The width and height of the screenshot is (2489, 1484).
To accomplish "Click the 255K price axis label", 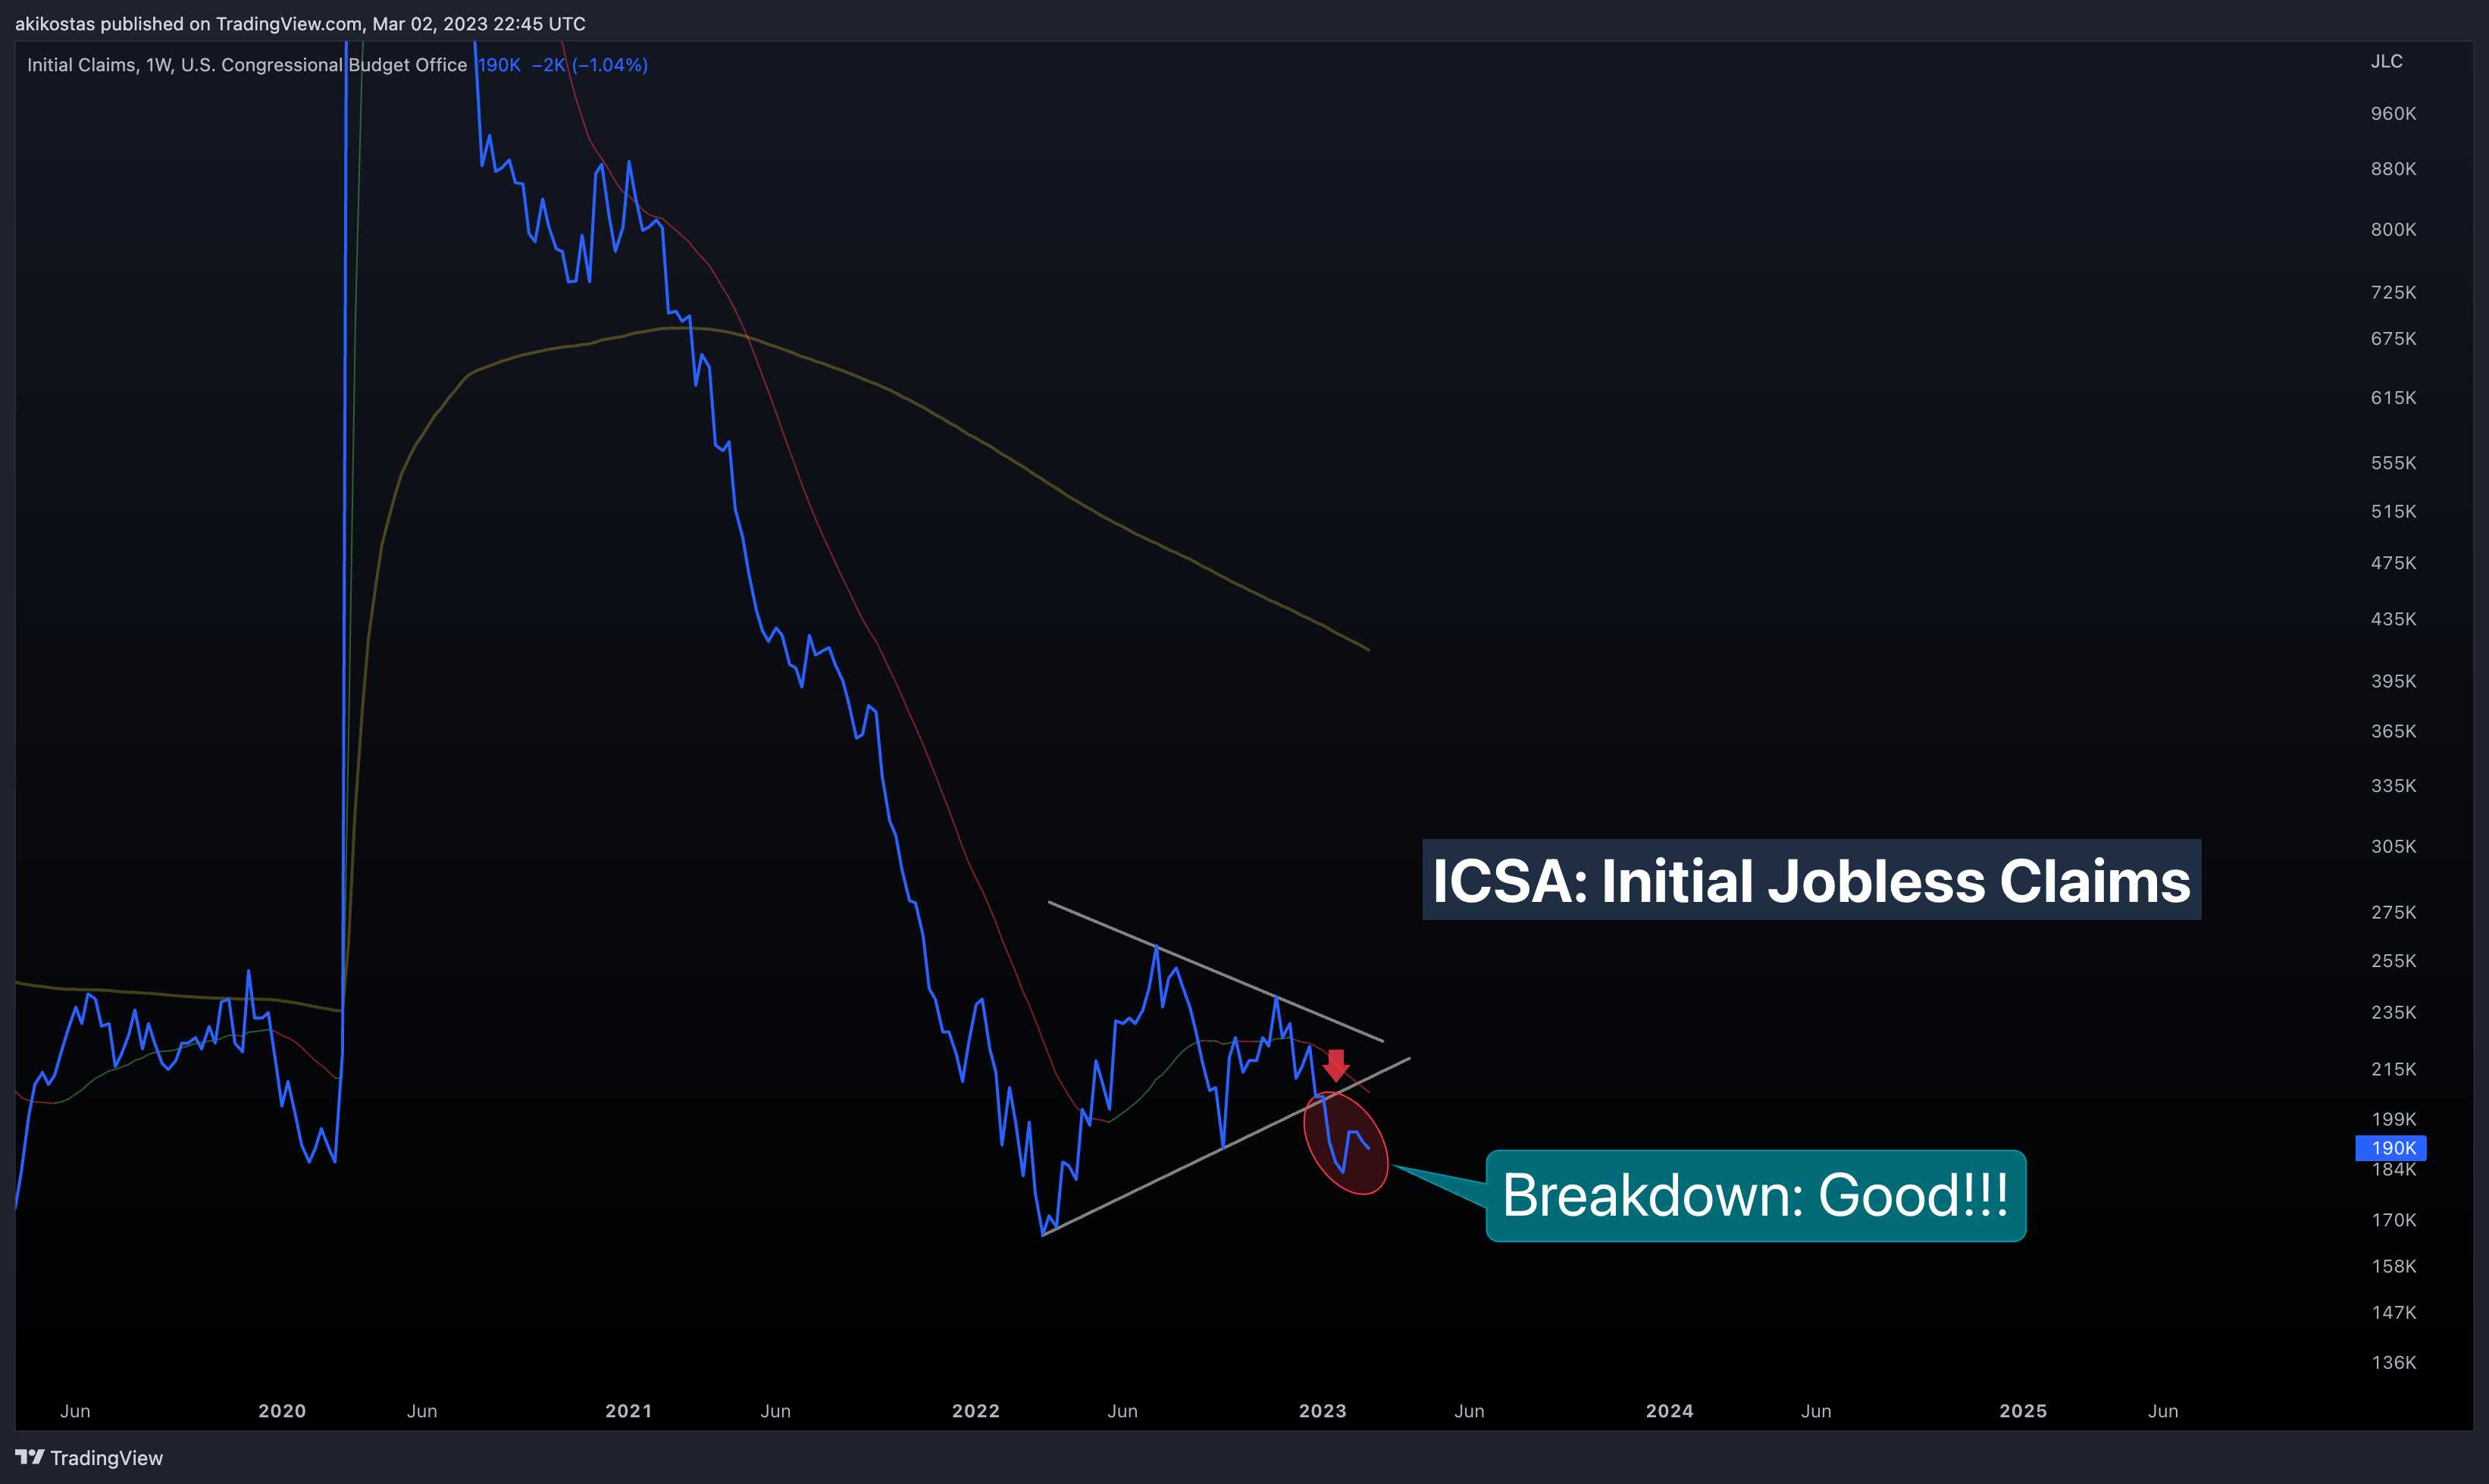I will point(2393,961).
